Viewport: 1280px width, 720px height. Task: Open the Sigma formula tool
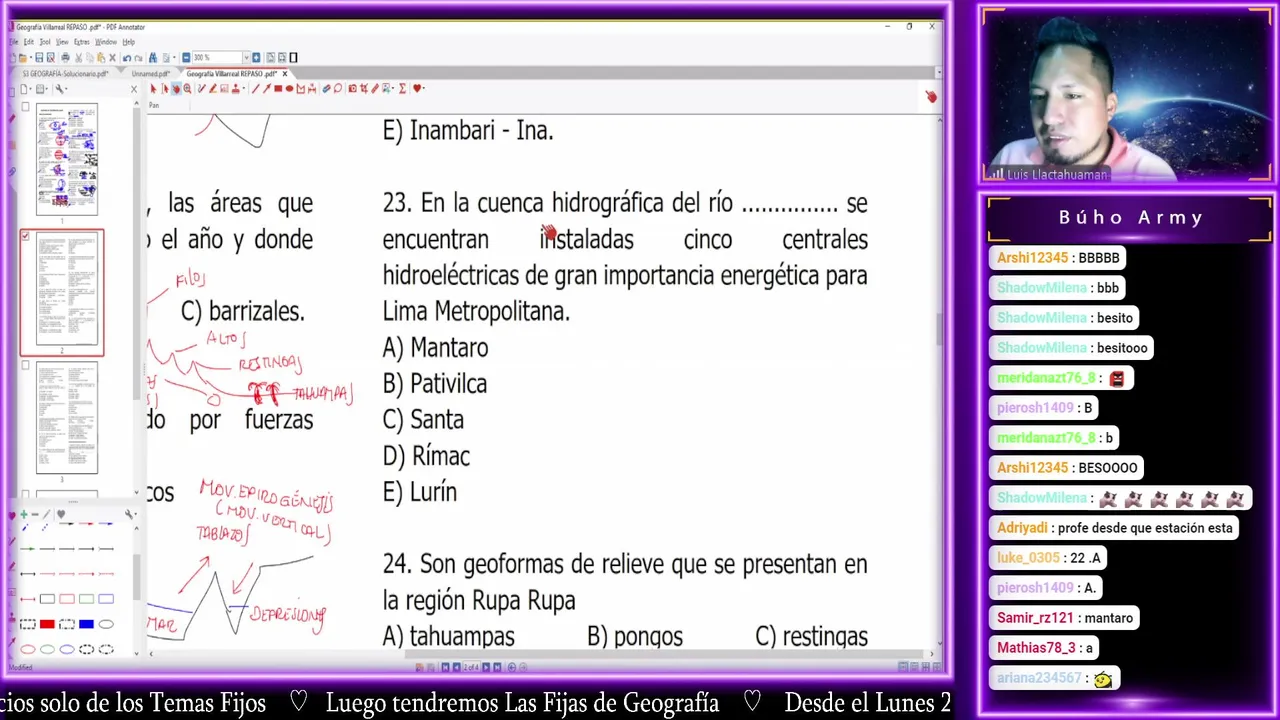click(x=402, y=89)
